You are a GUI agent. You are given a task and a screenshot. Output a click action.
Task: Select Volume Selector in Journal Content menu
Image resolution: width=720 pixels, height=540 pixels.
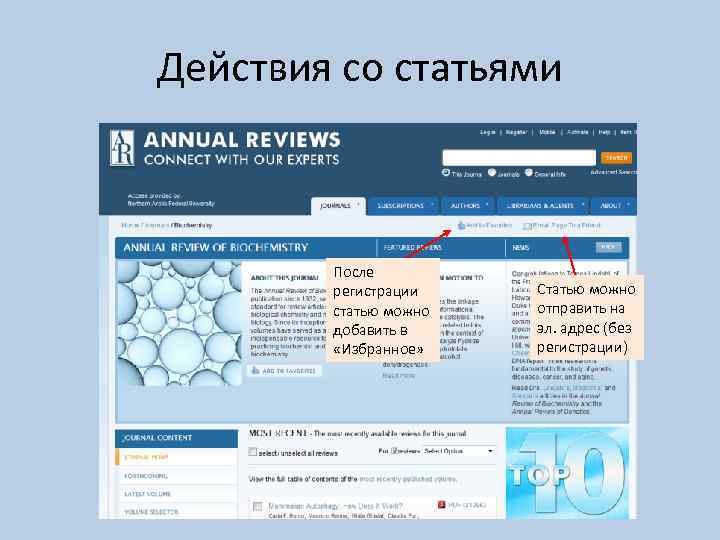click(177, 512)
